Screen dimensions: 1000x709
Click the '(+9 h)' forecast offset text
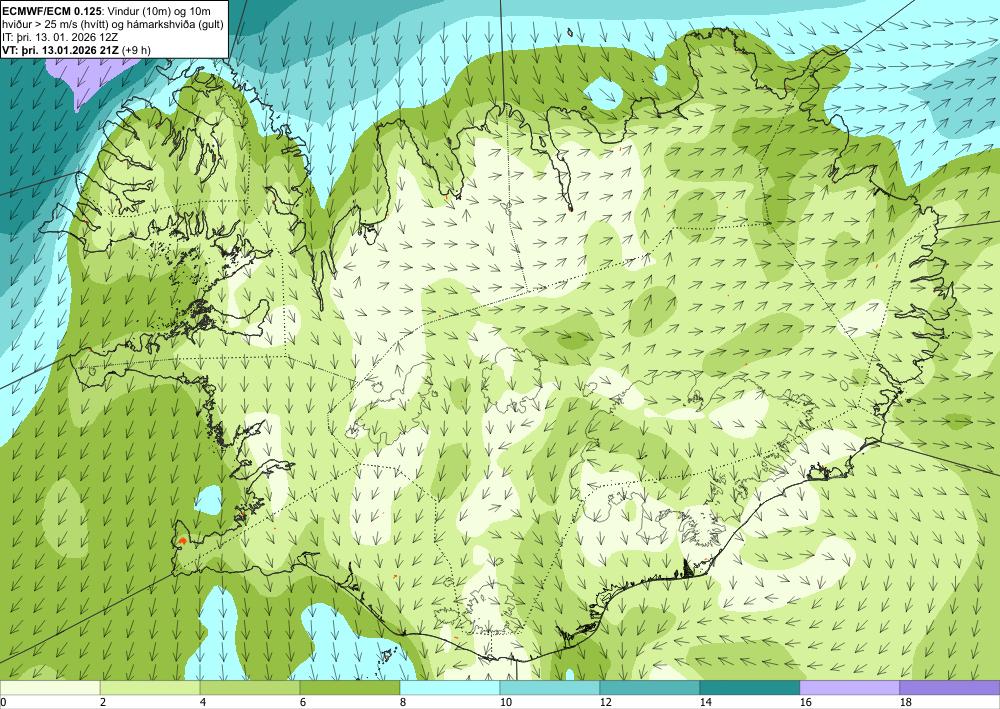pos(136,50)
